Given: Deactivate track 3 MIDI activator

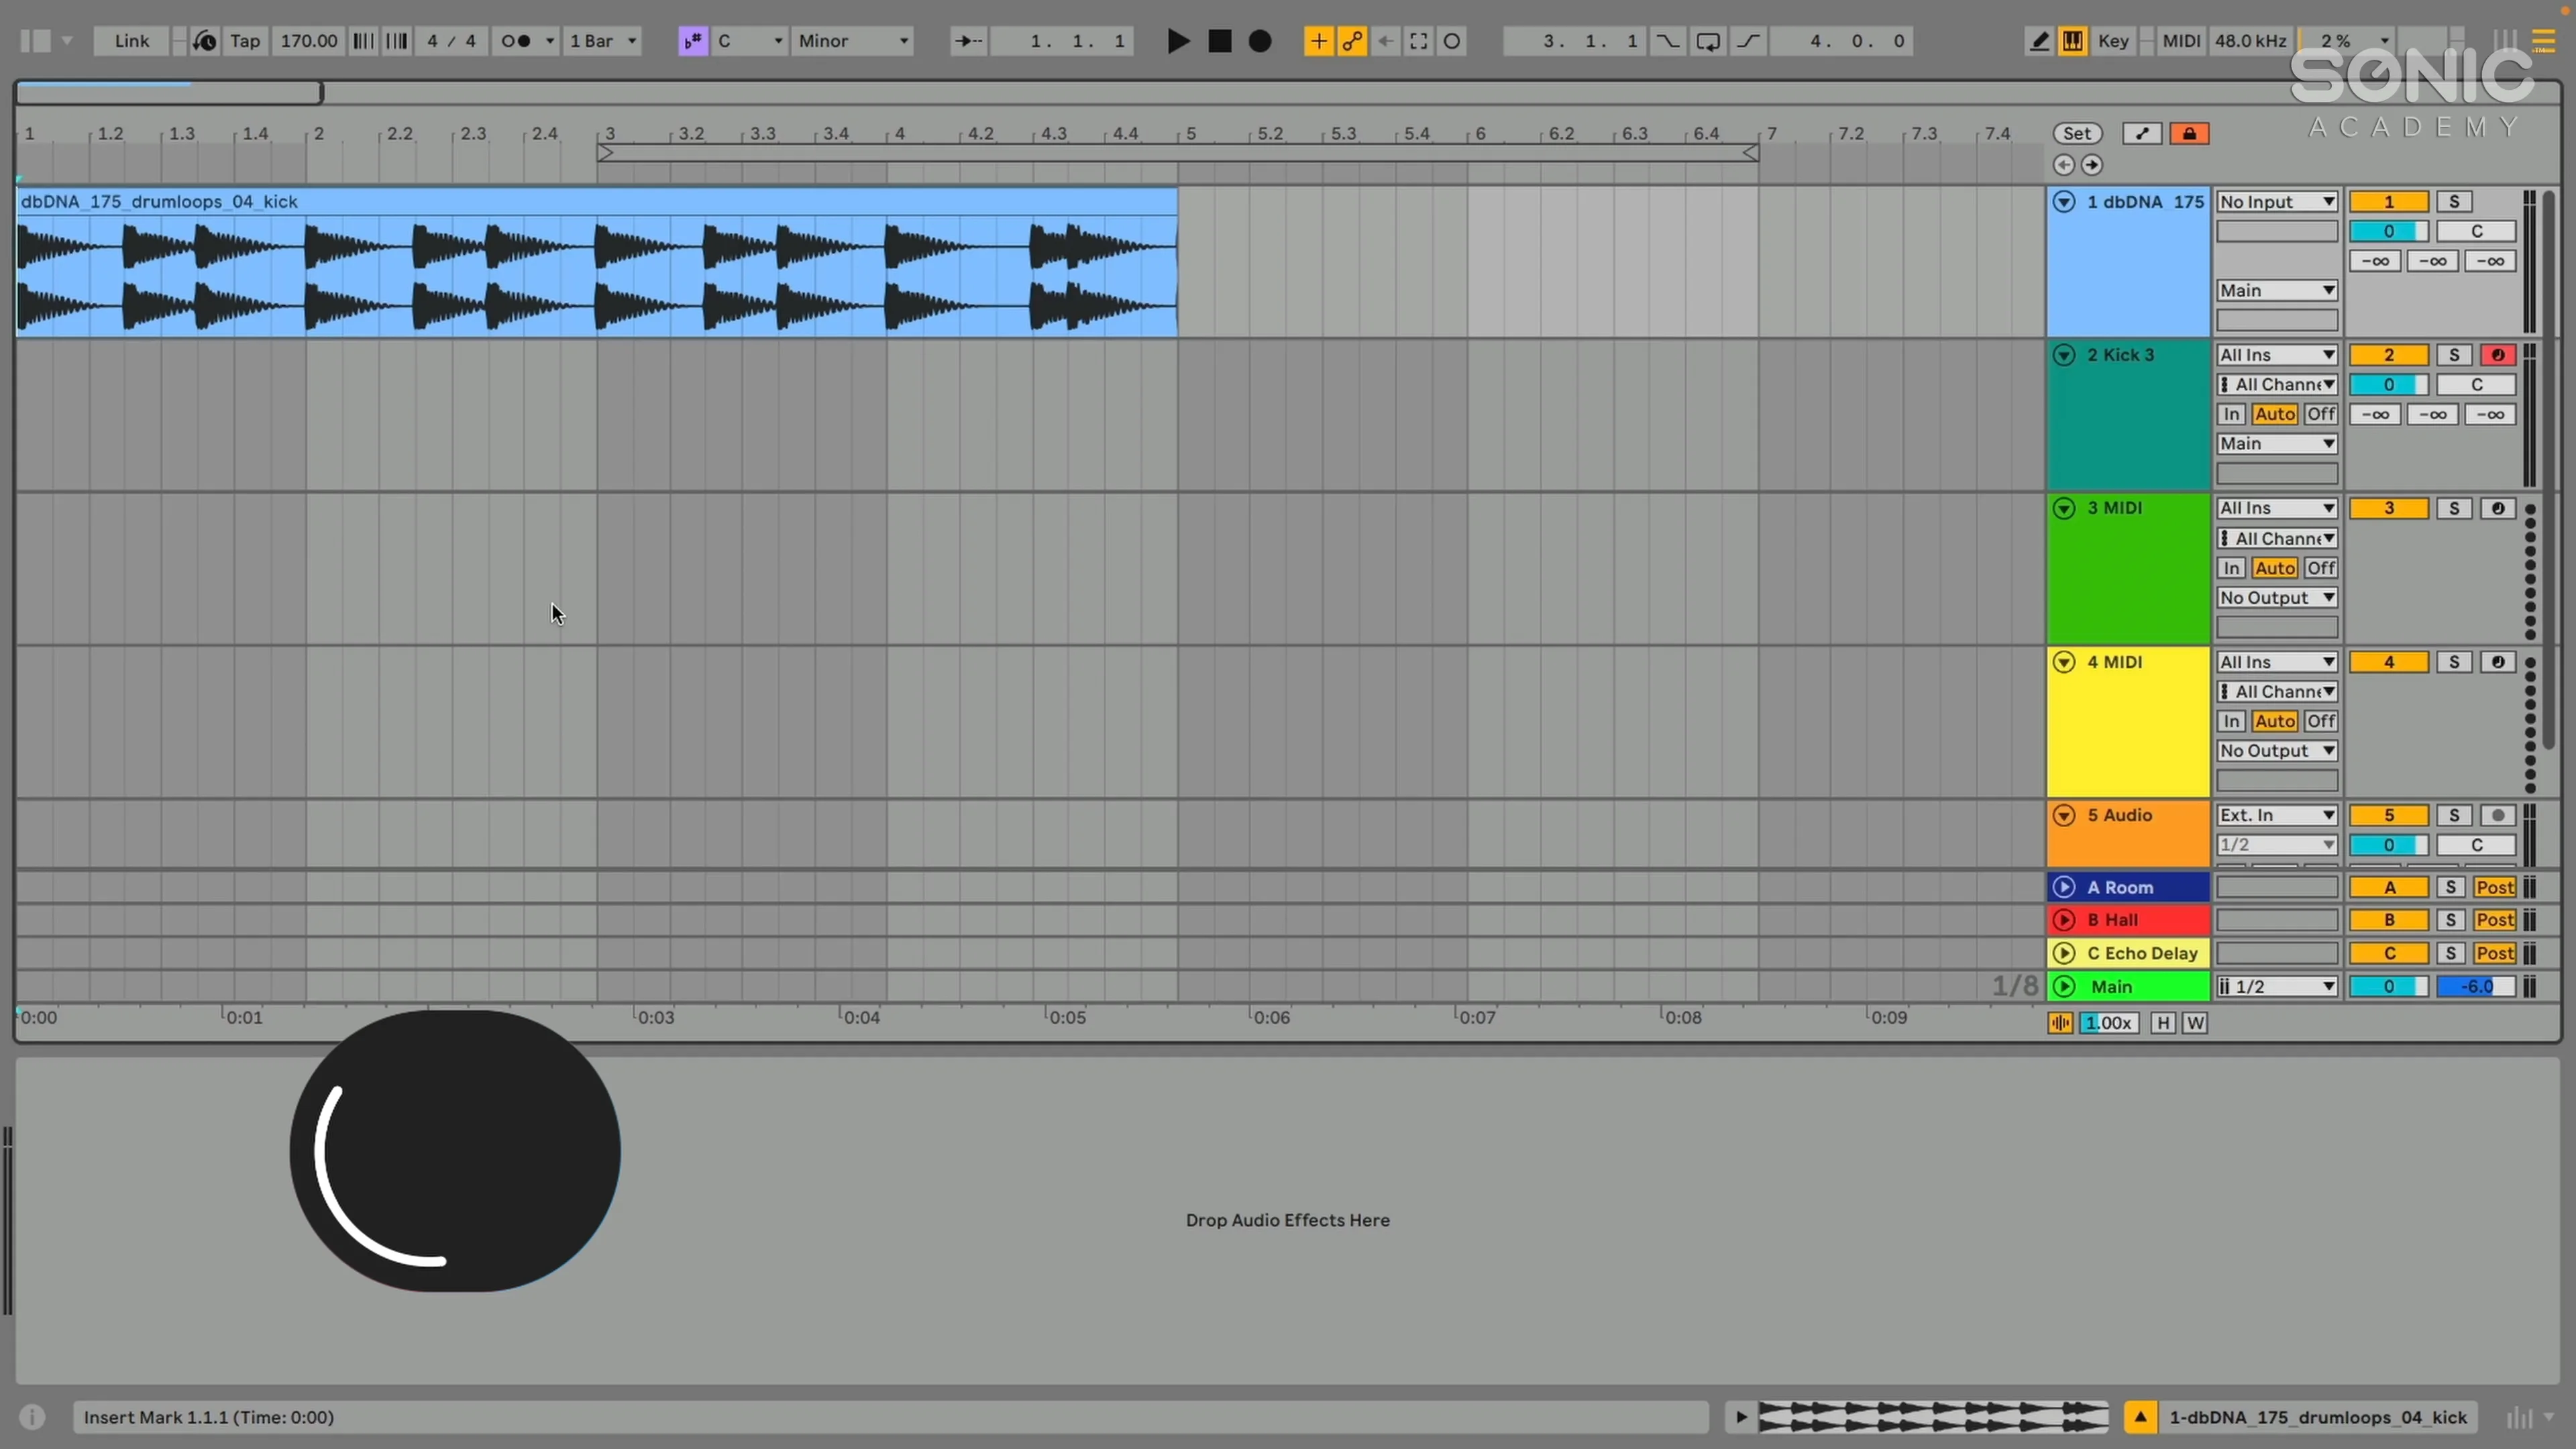Looking at the screenshot, I should pos(2388,508).
